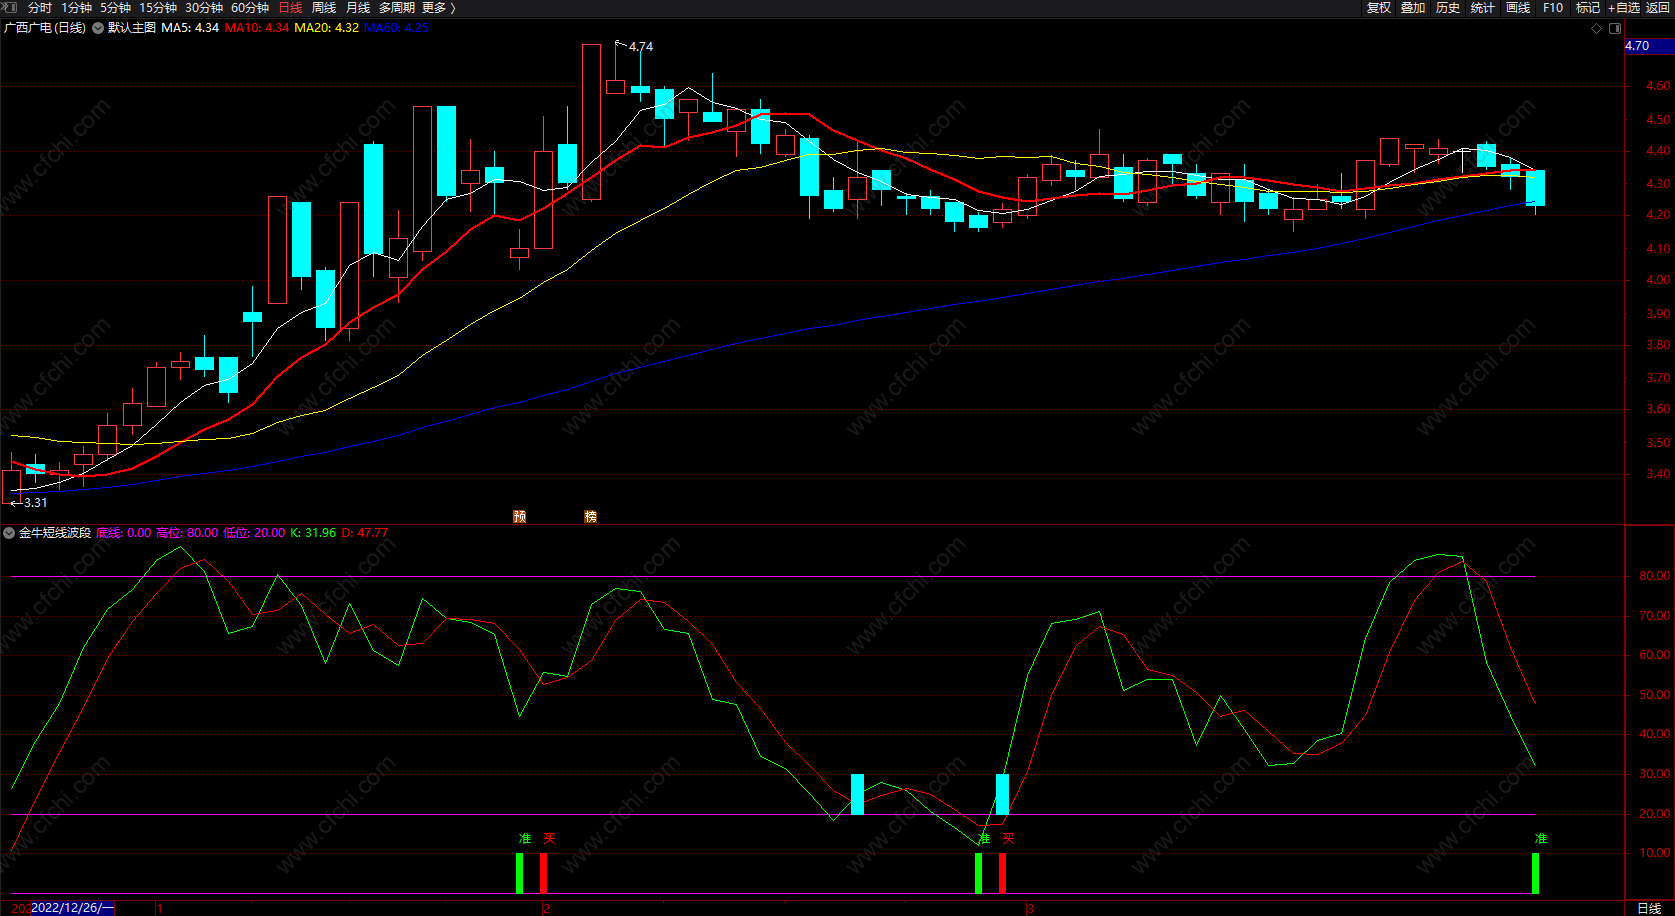This screenshot has width=1675, height=916.
Task: Open the 金牛短线波段 indicator dropdown
Action: 9,533
